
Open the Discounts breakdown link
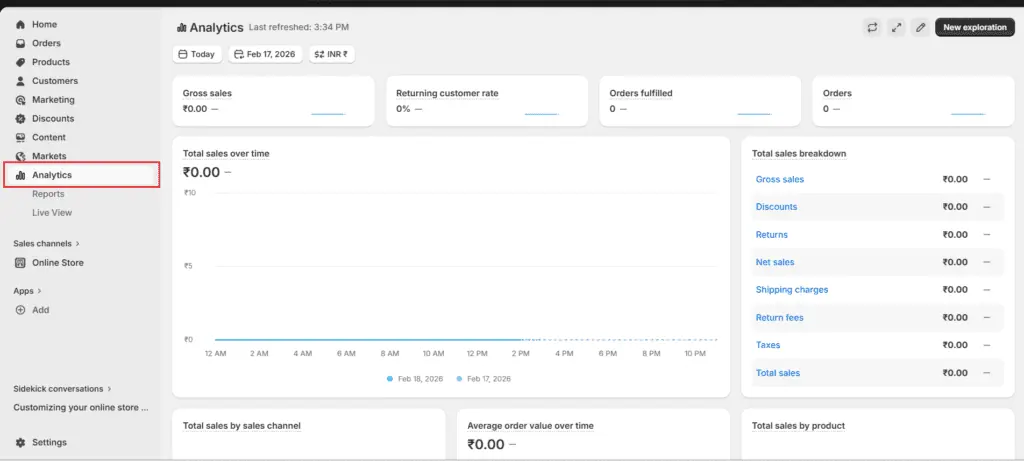click(x=776, y=207)
